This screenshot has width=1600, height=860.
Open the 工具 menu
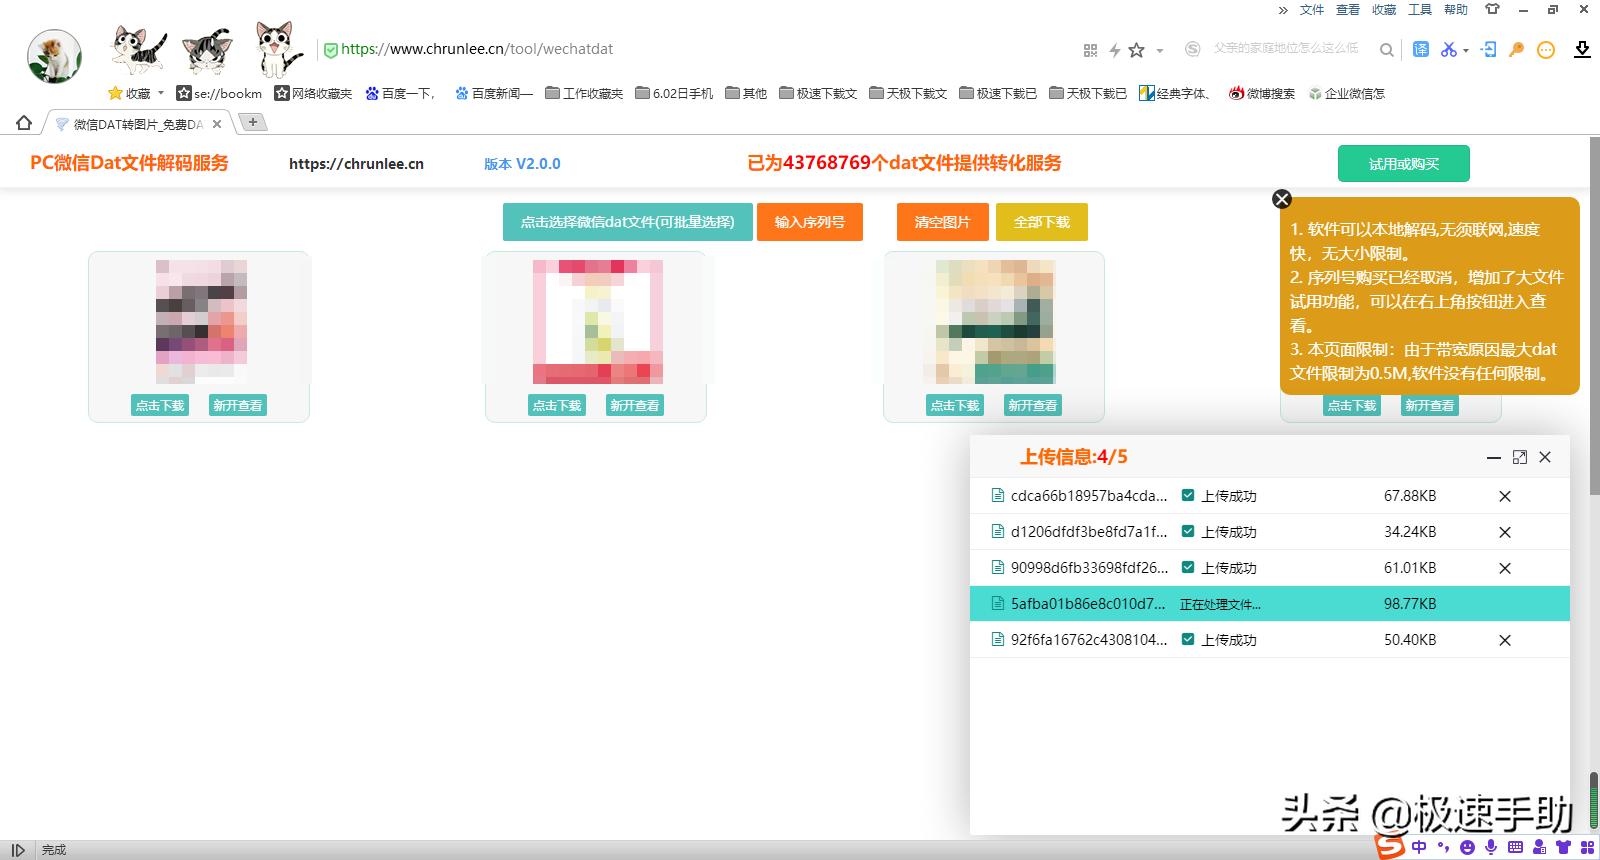(1420, 10)
